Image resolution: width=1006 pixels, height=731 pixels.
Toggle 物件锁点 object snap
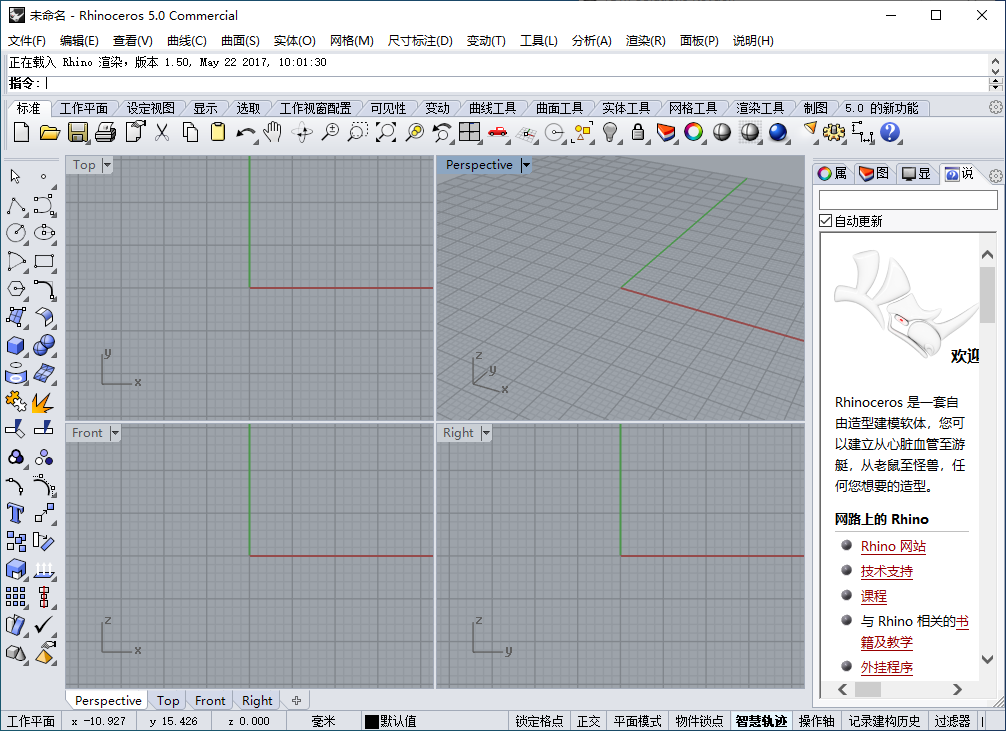coord(699,721)
